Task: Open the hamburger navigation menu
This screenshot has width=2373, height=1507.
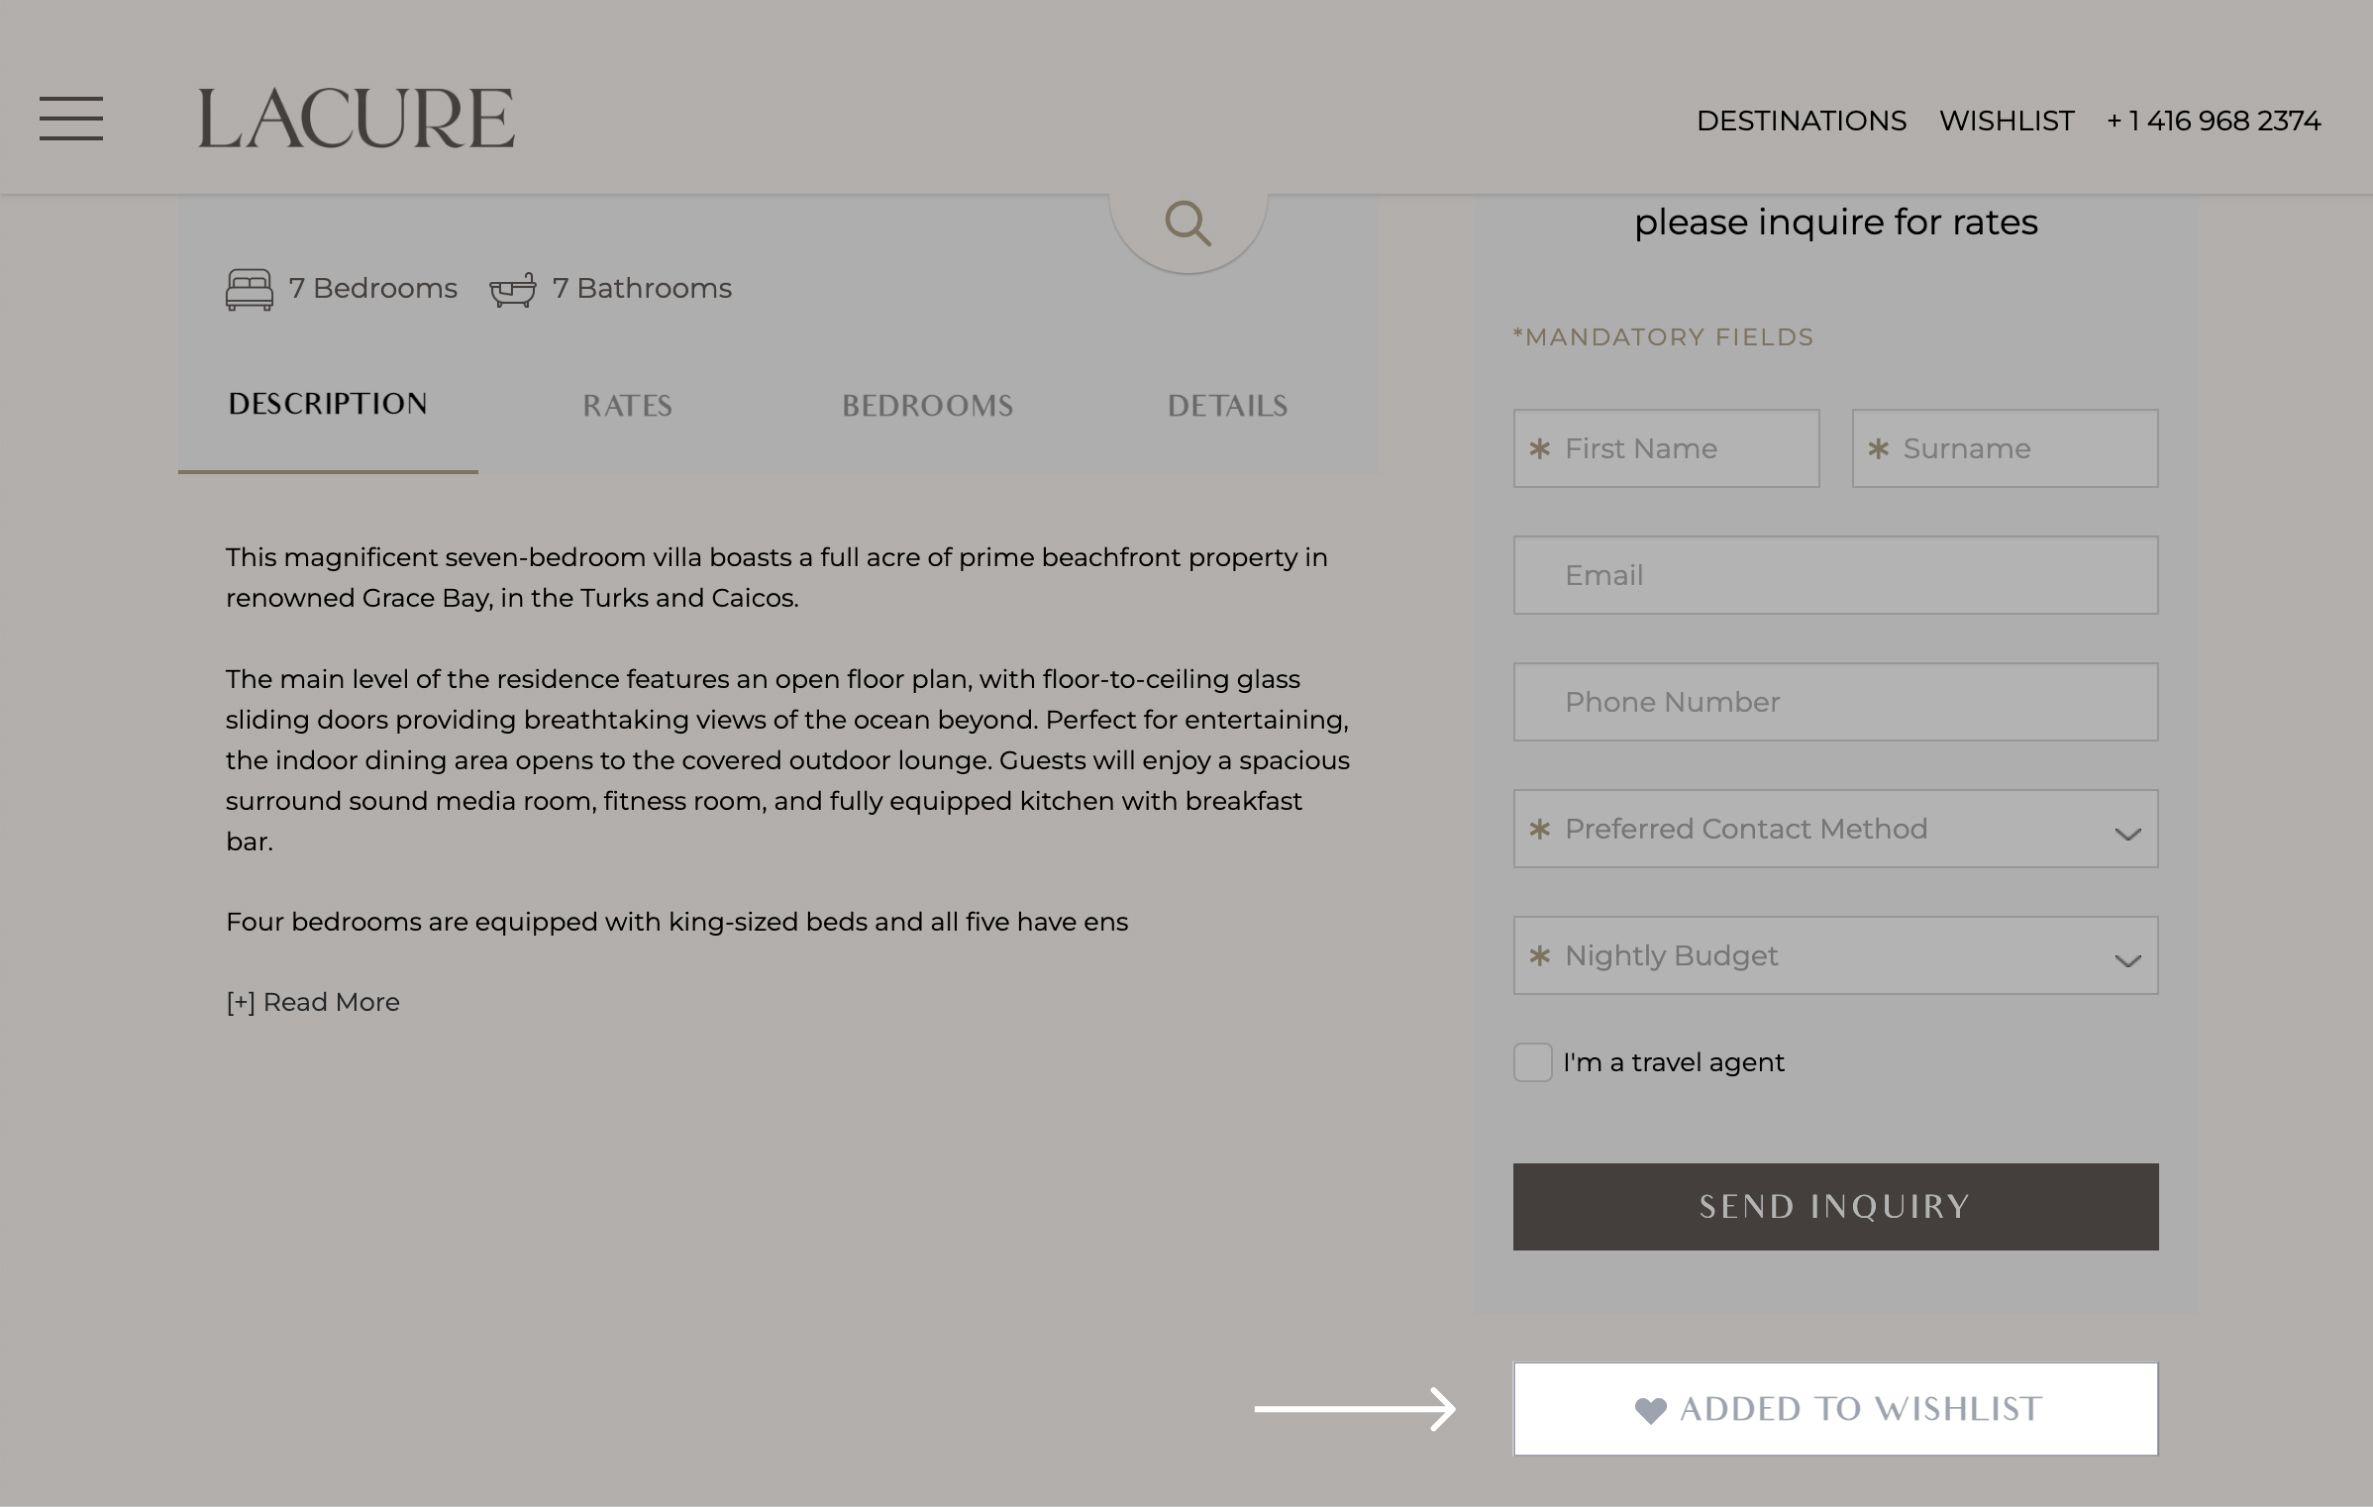Action: 71,119
